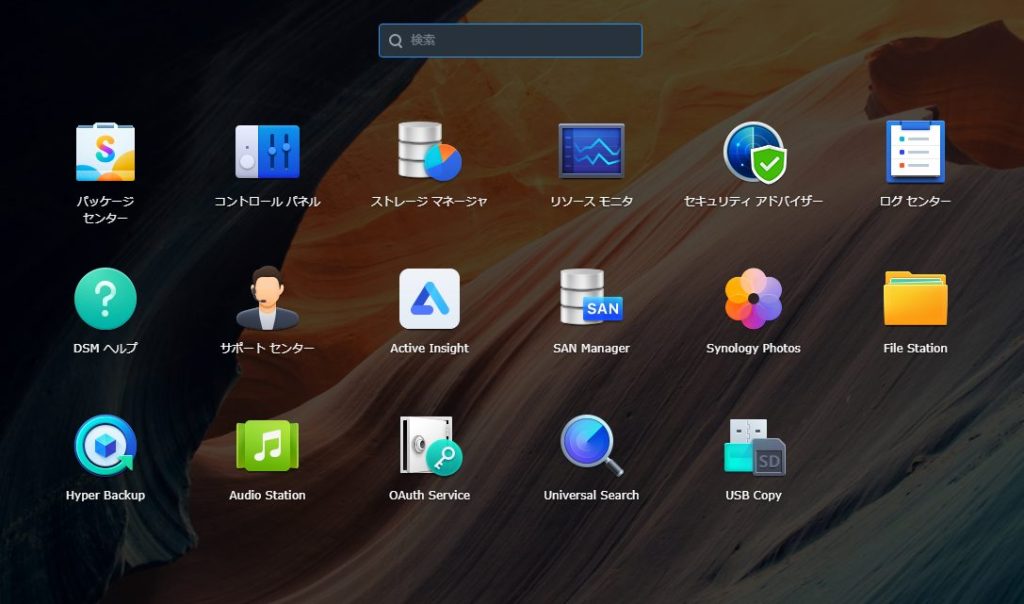
Task: Click the 検索 search input field
Action: point(520,41)
